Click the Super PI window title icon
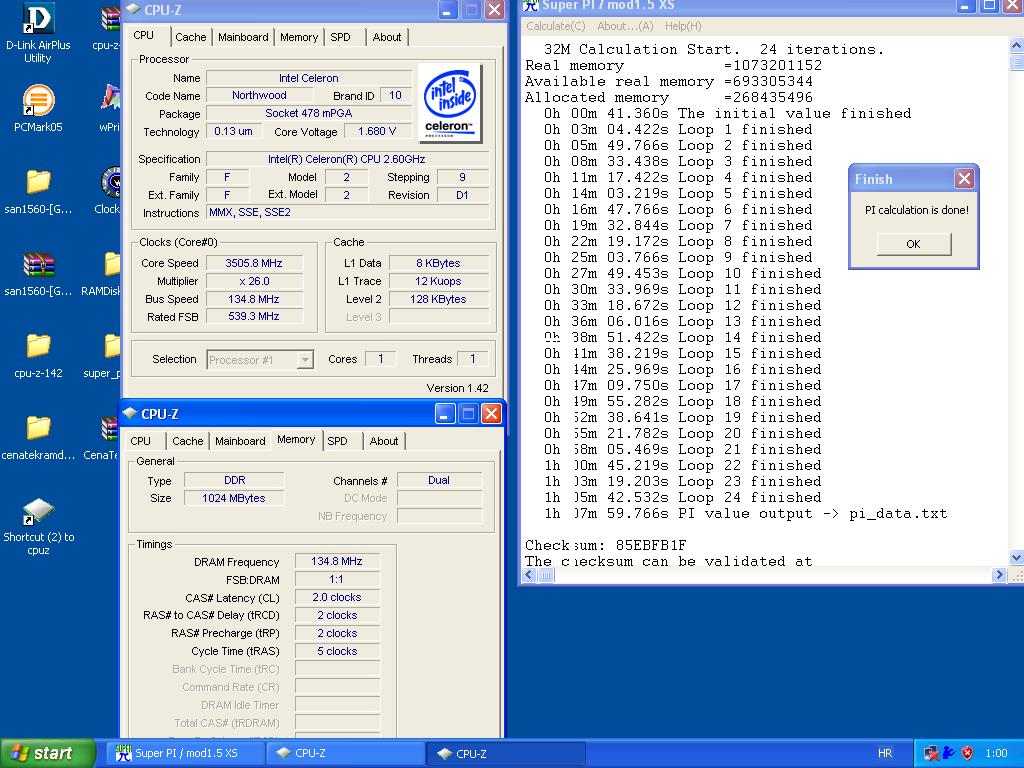The height and width of the screenshot is (768, 1024). pos(531,5)
